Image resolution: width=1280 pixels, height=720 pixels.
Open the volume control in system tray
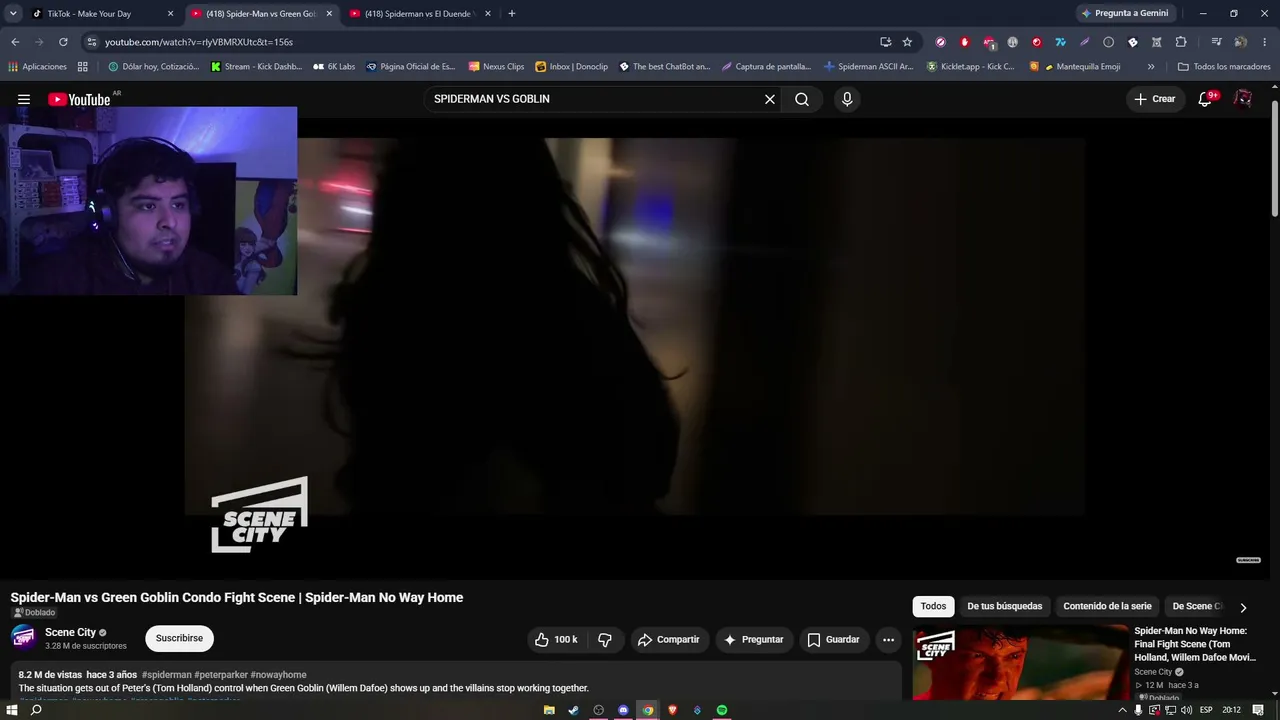pos(1186,710)
